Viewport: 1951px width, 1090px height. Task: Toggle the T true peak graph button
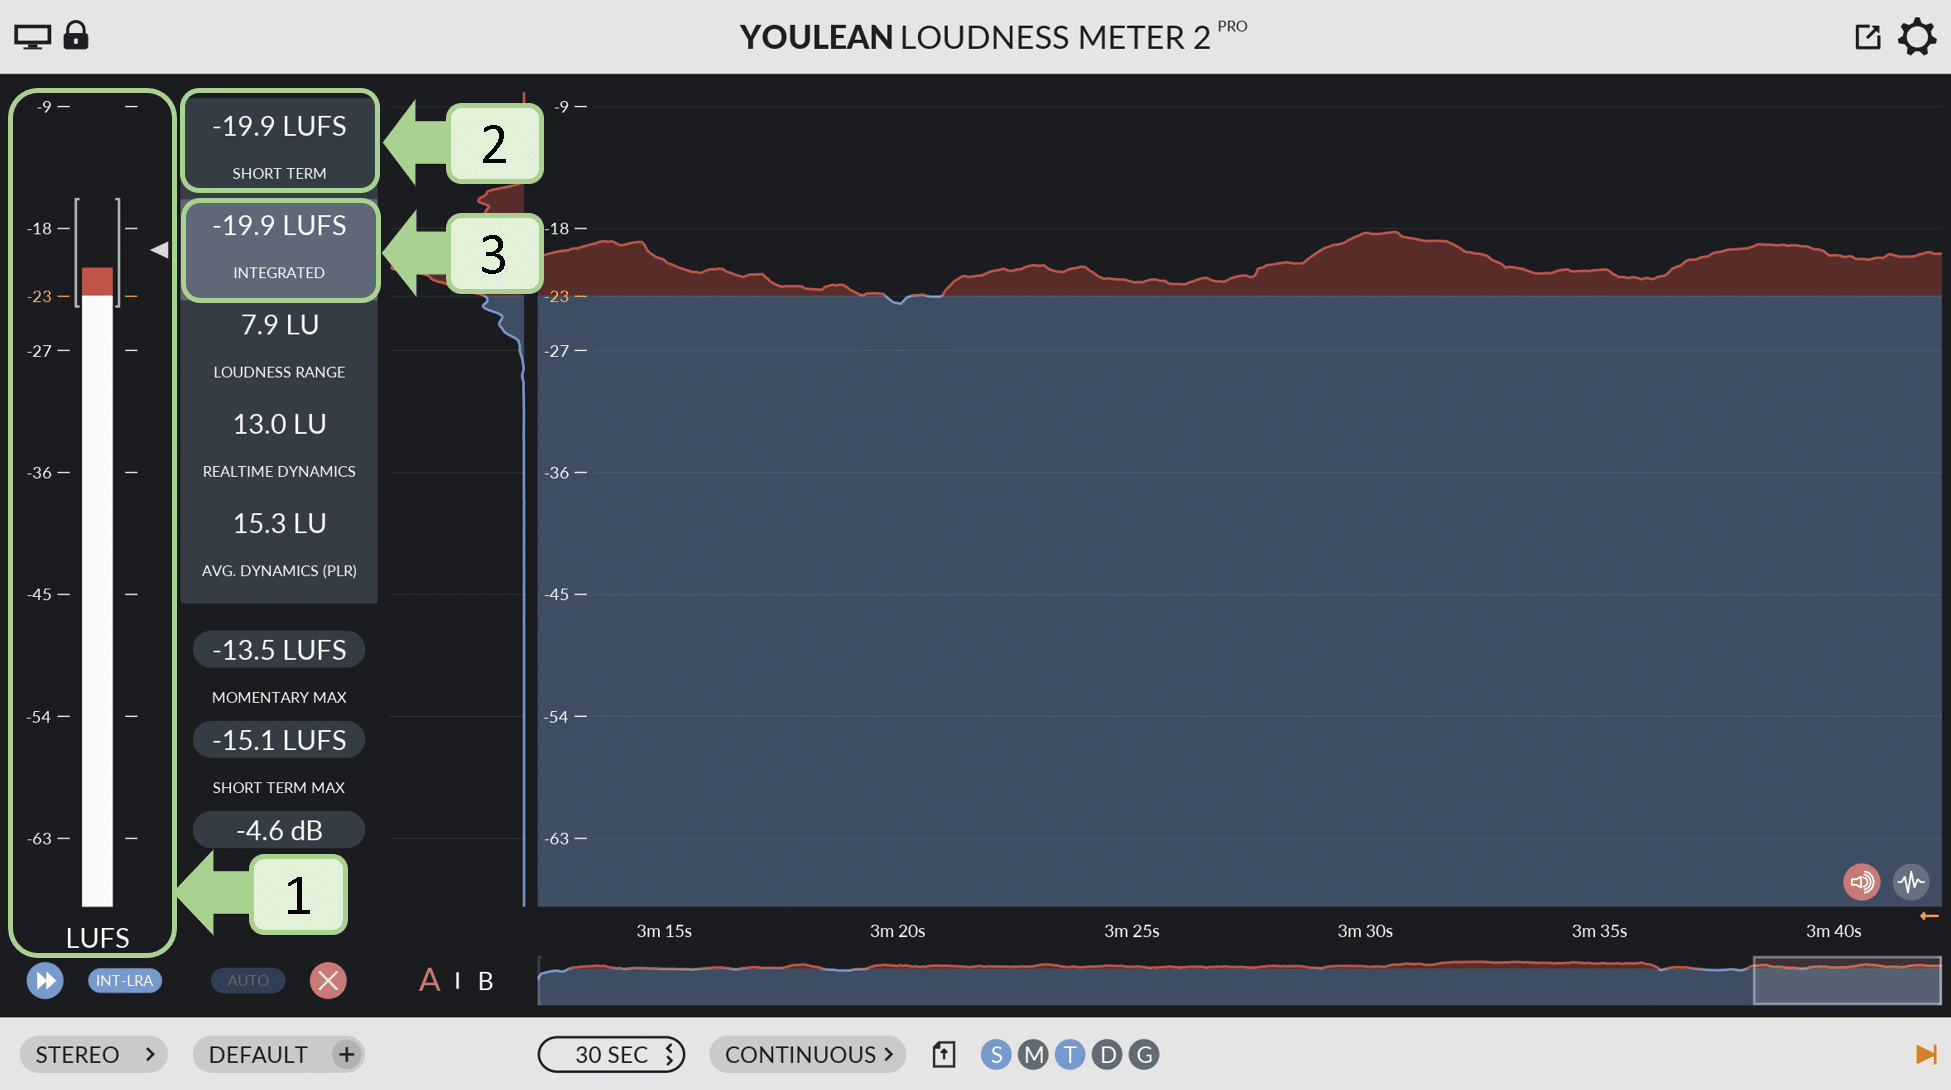[x=1070, y=1054]
